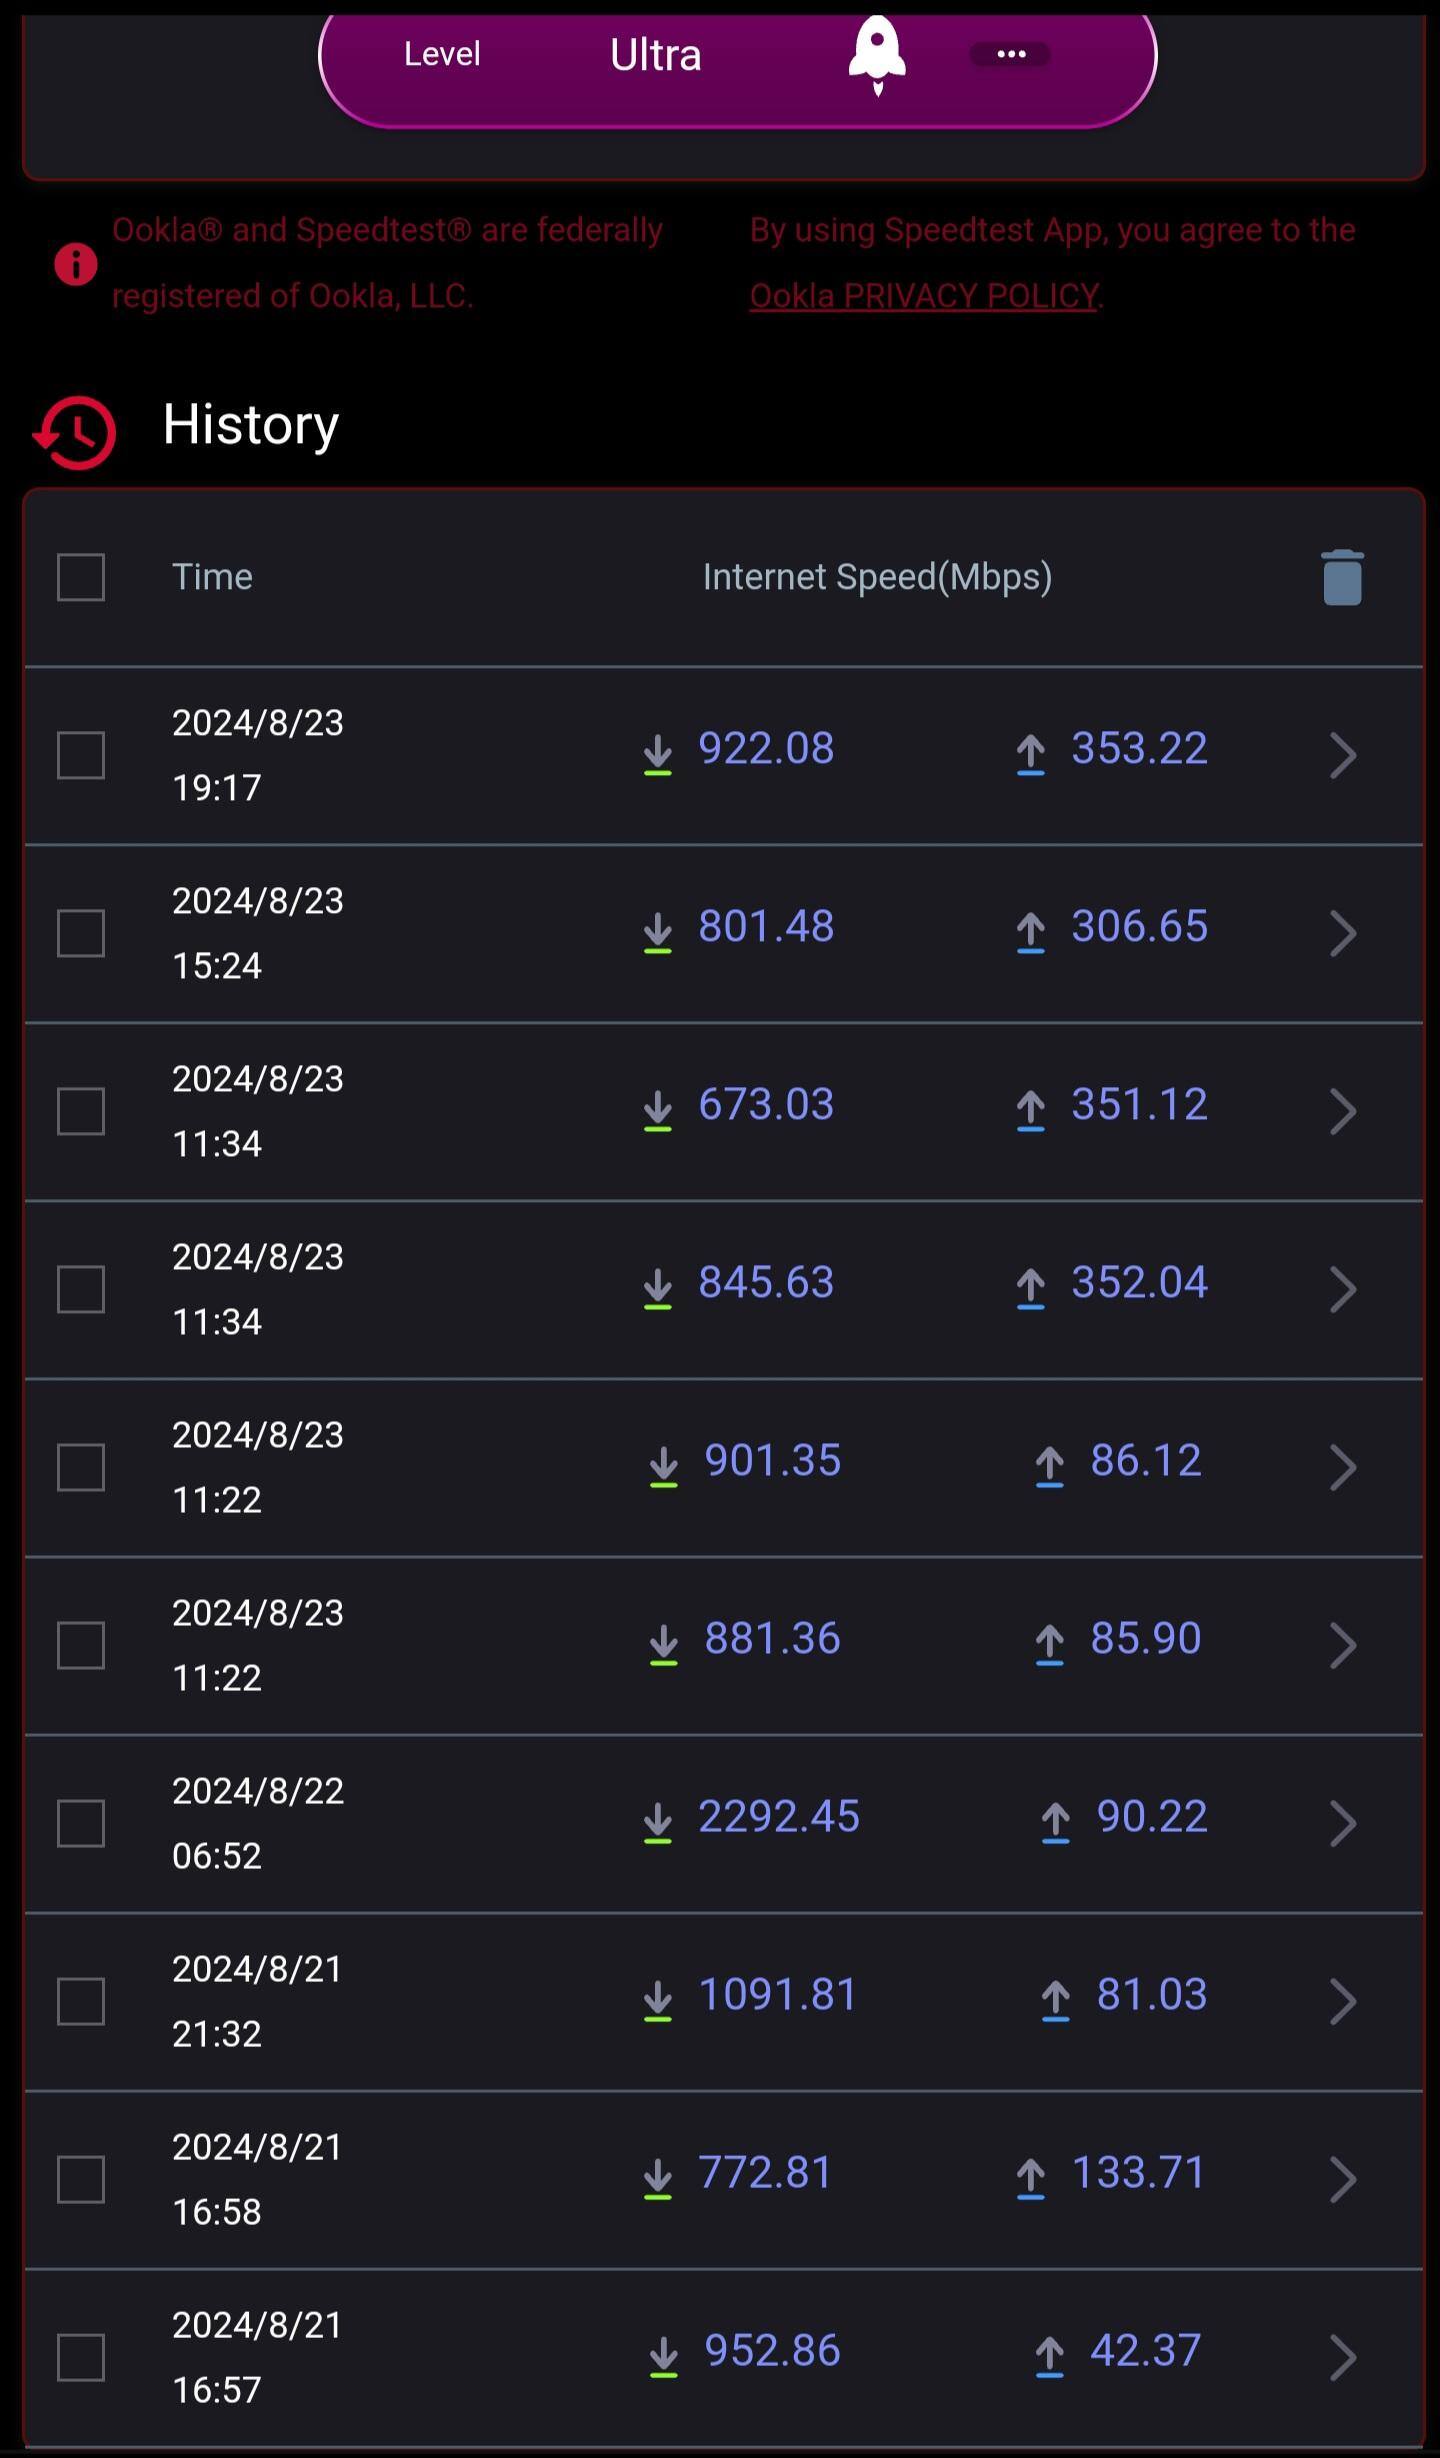Select checkbox for 2024/8/22 06:52 result

81,1823
